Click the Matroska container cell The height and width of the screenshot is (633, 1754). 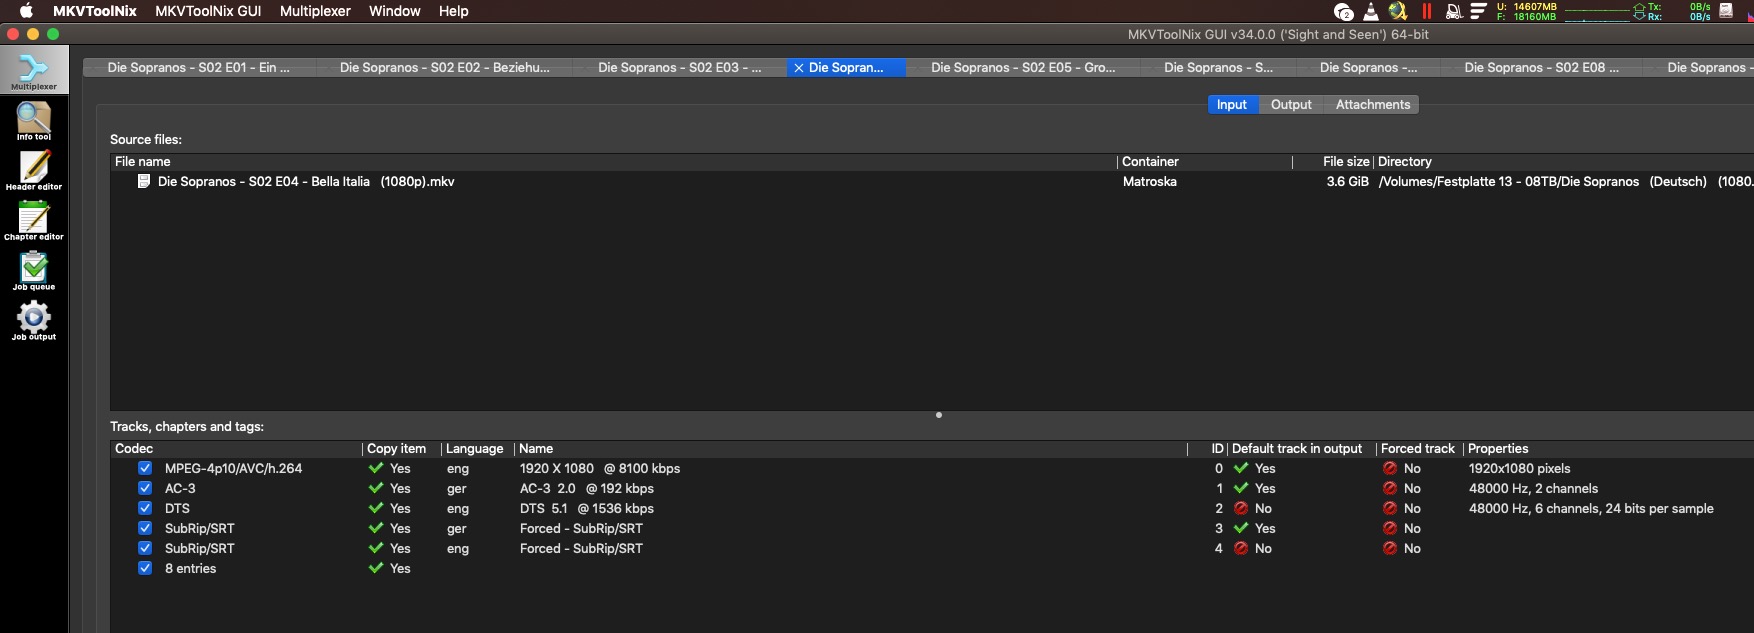coord(1150,181)
